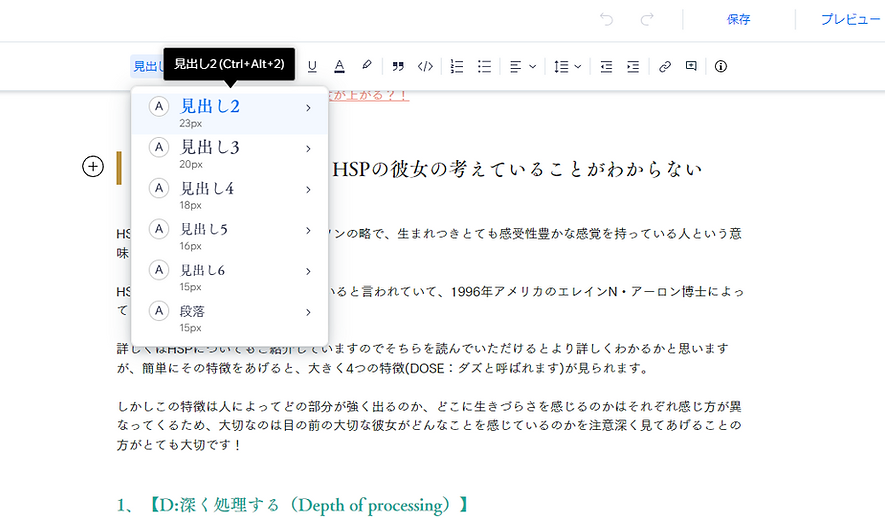Expand the 見出し2 style submenu arrow
Viewport: 885px width, 521px height.
pyautogui.click(x=308, y=108)
